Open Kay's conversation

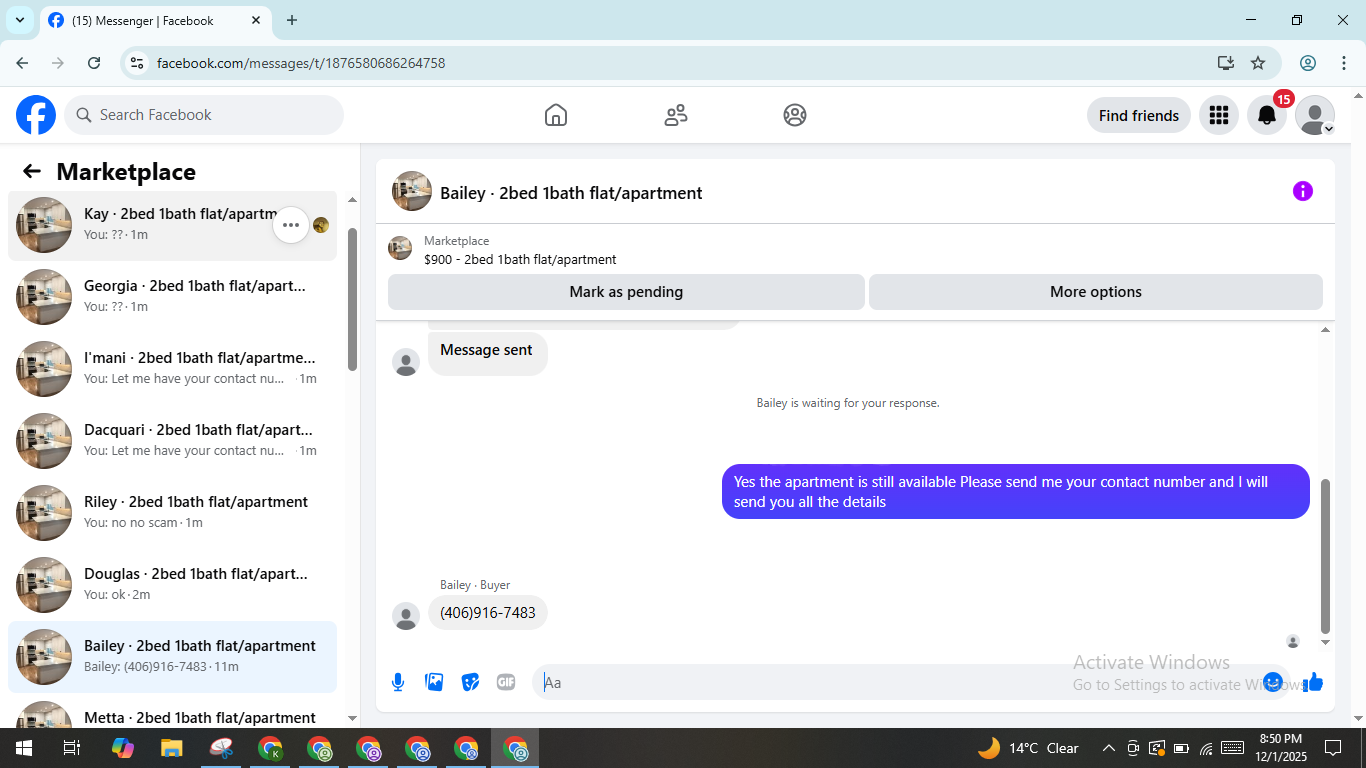(x=172, y=225)
